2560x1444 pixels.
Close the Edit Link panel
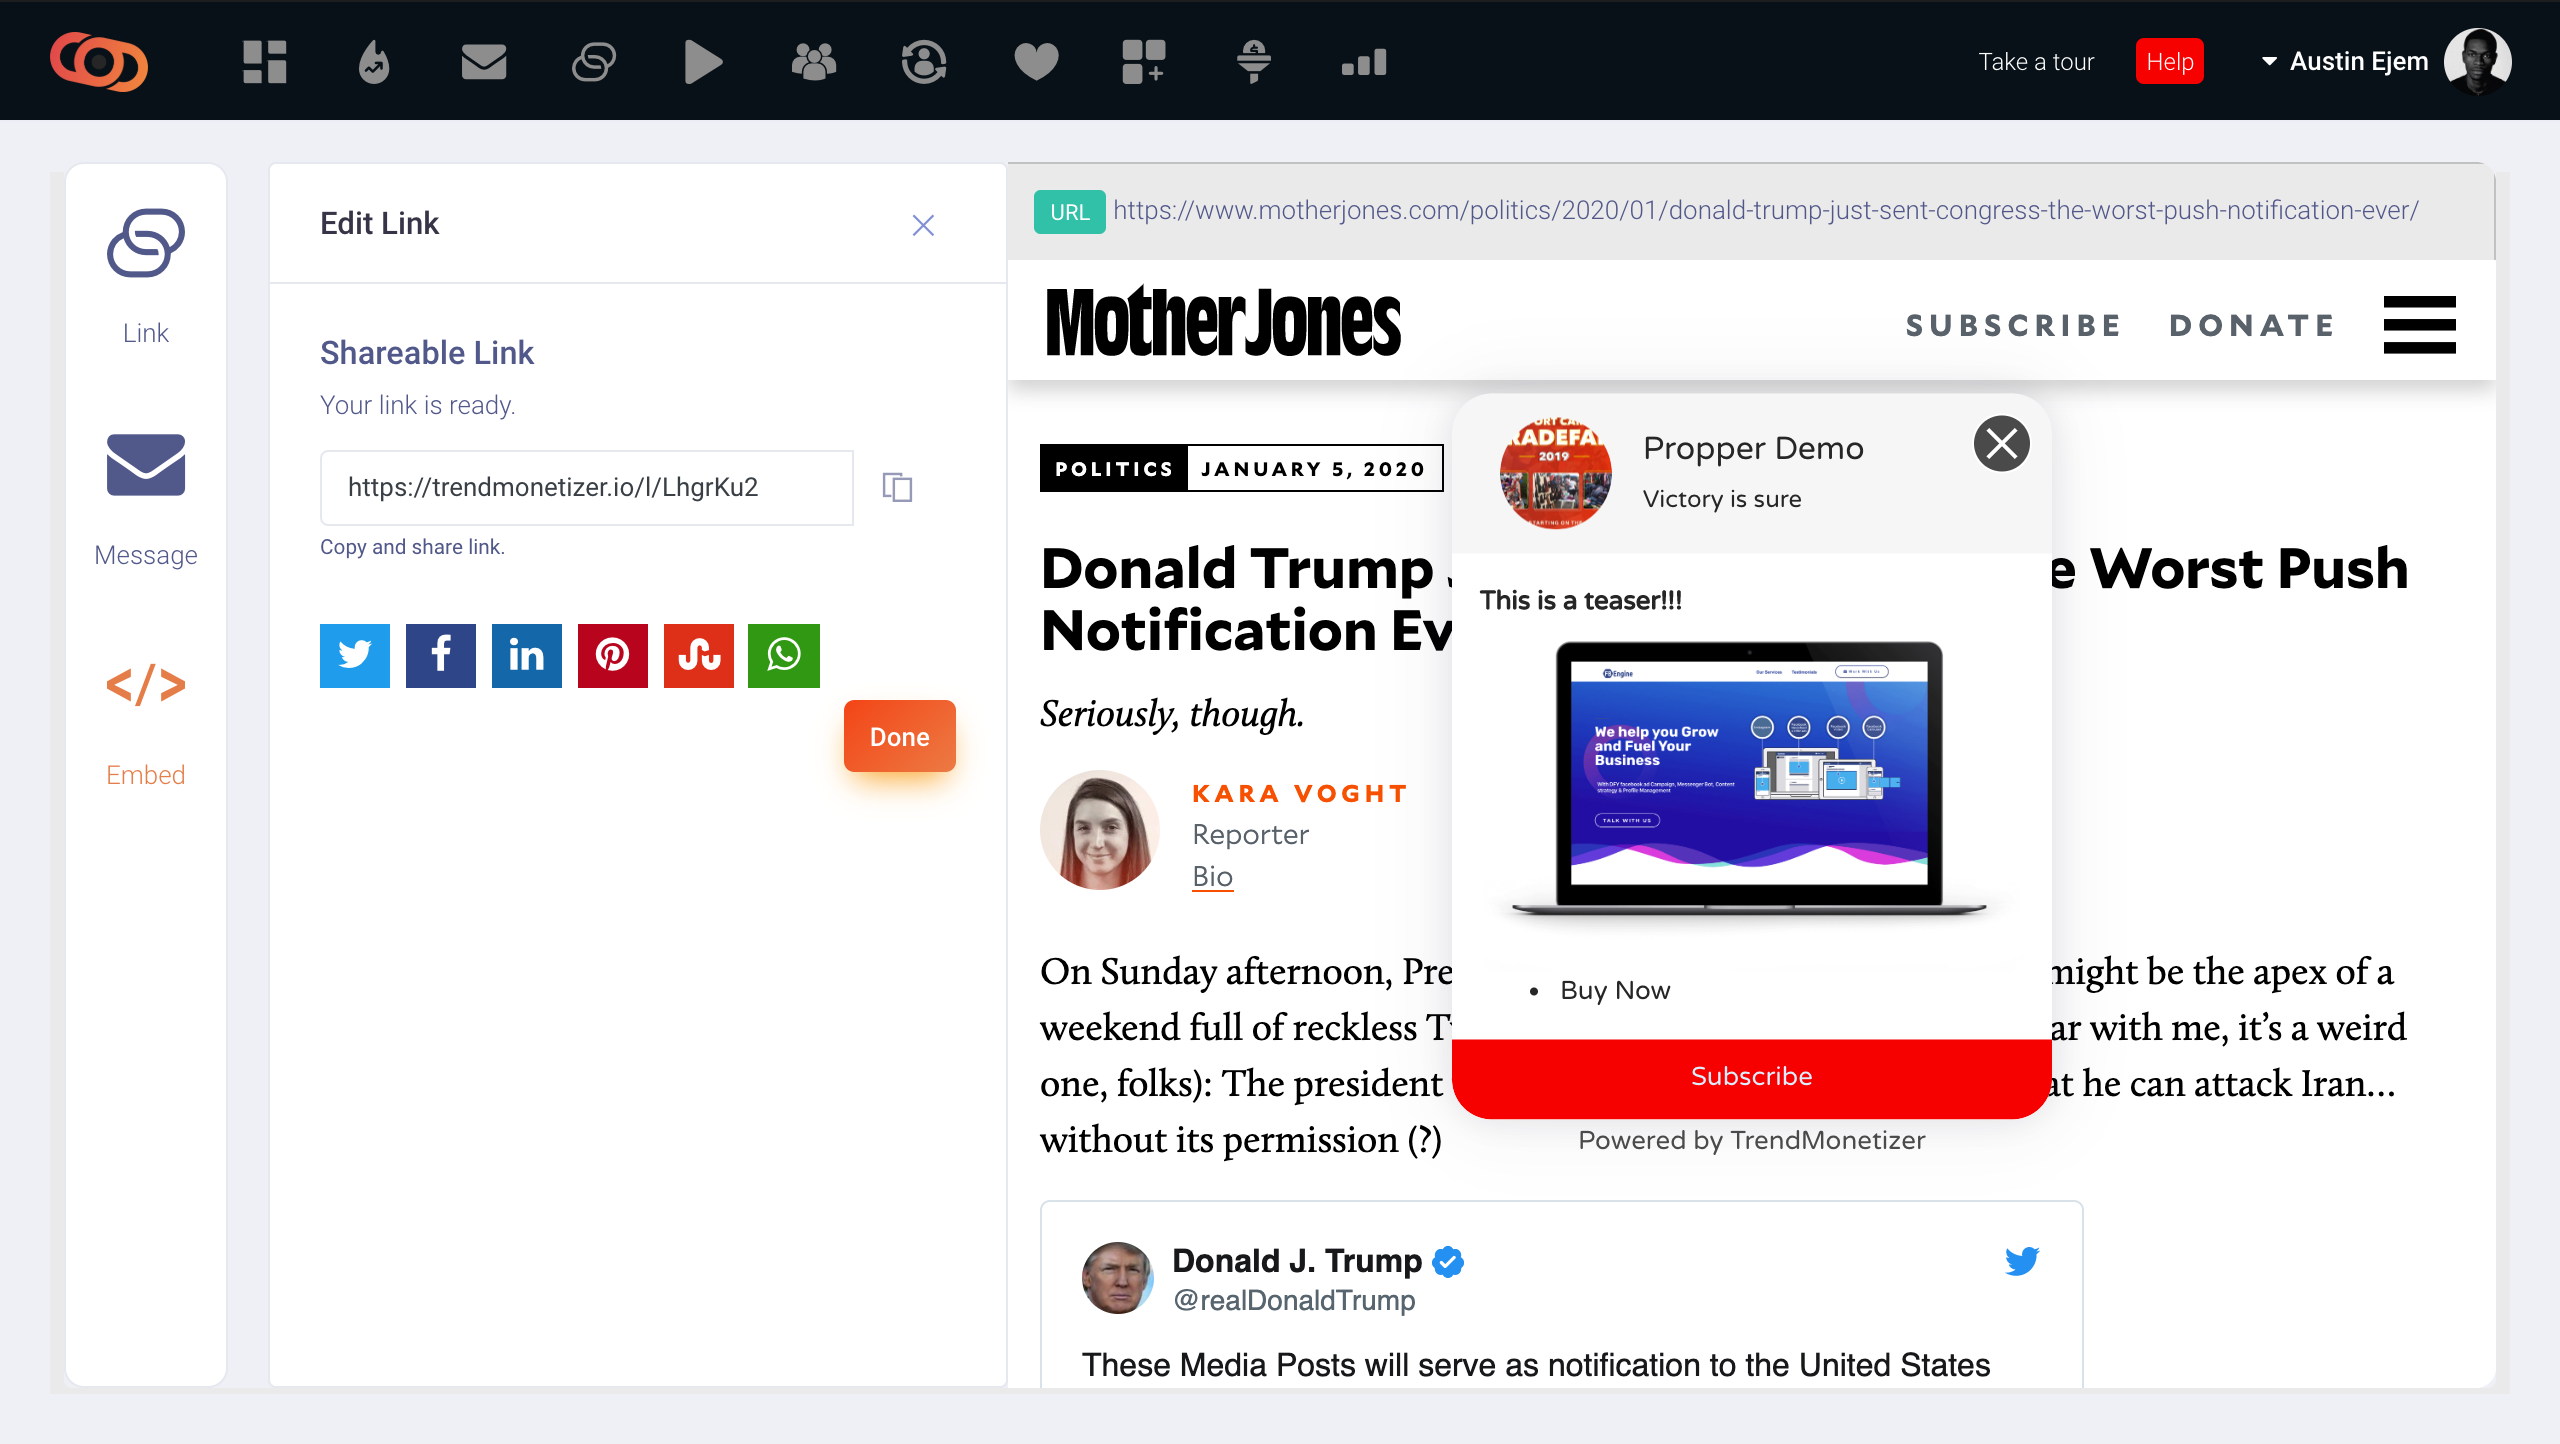[923, 225]
